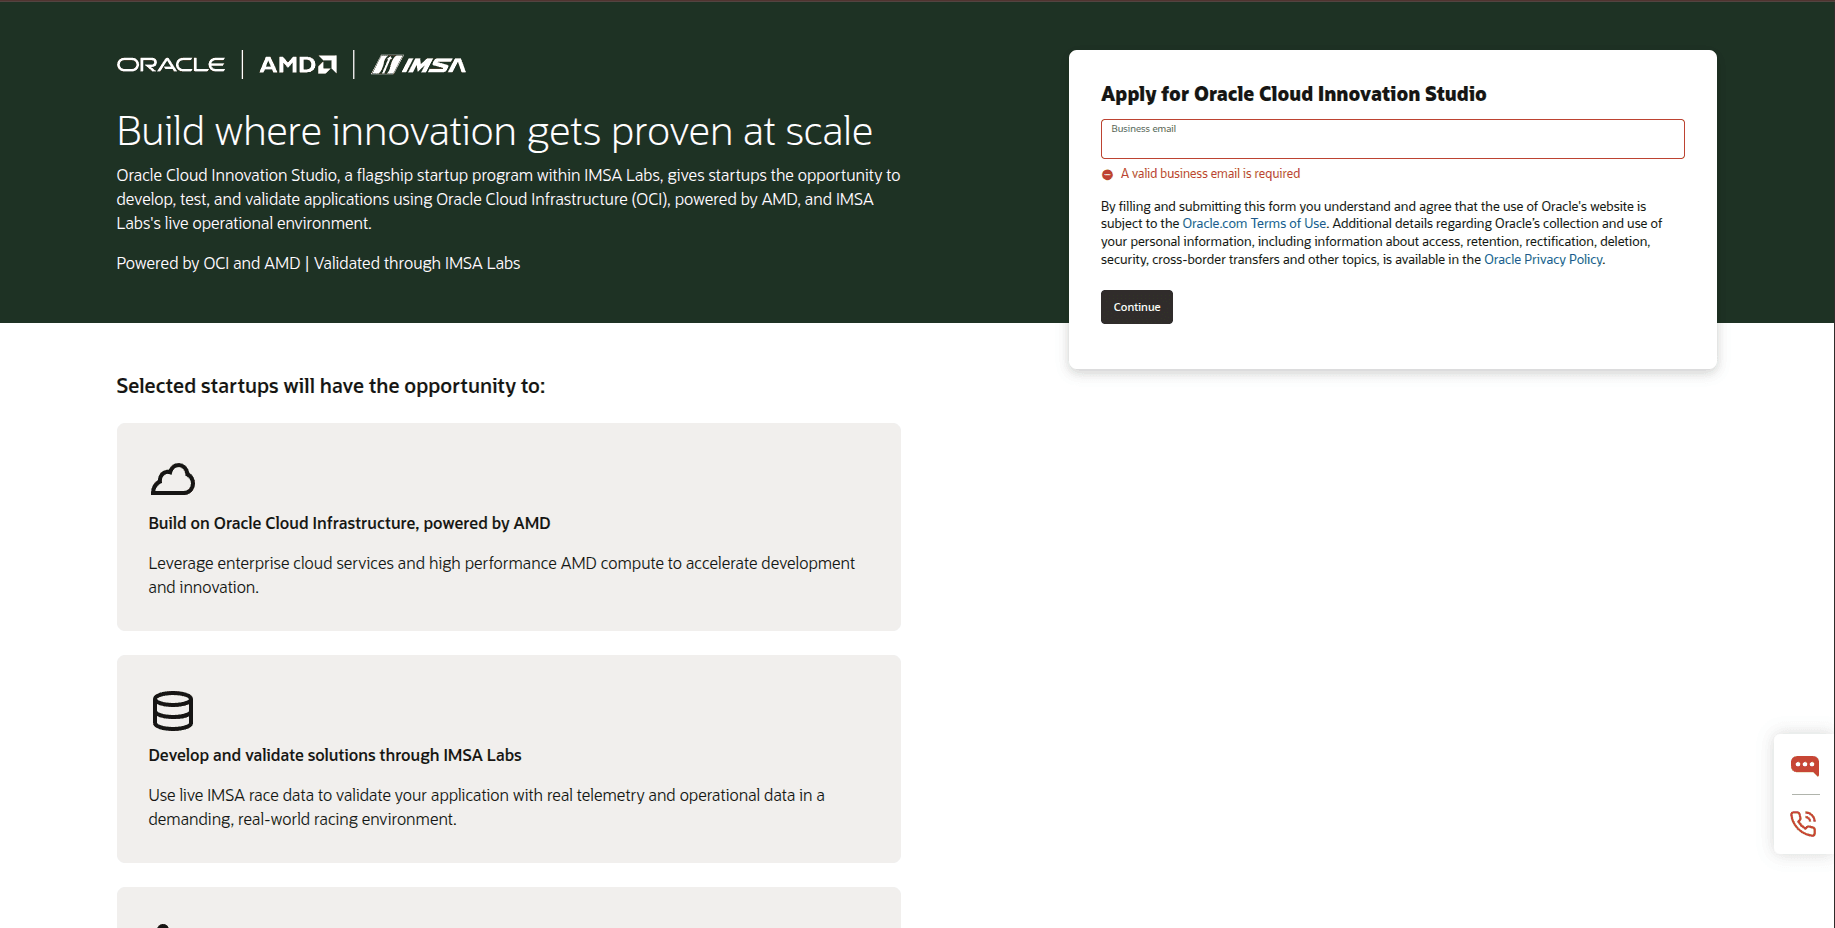Click the Oracle logo in header
The image size is (1835, 928).
point(171,65)
